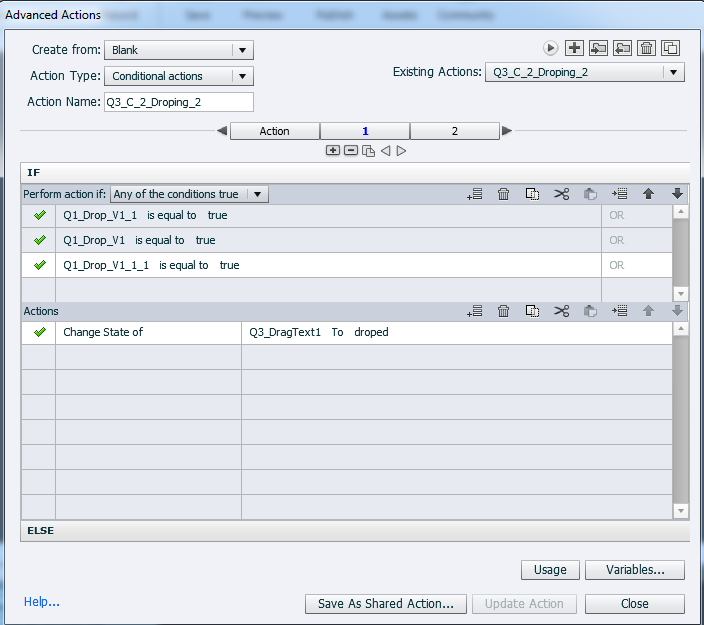Switch to decision tab 2
Screen dimensions: 704x625
[454, 131]
